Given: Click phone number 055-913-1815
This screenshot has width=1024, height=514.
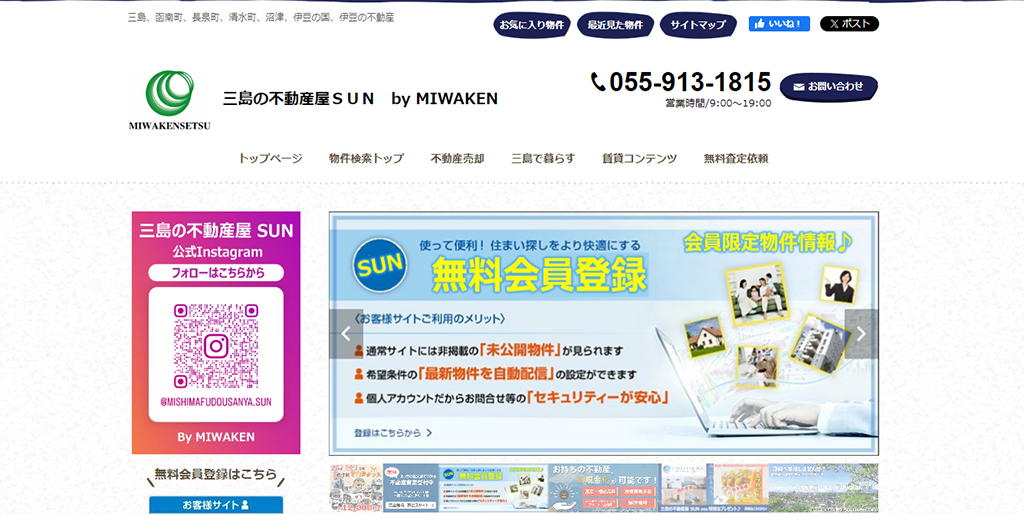Looking at the screenshot, I should click(690, 82).
